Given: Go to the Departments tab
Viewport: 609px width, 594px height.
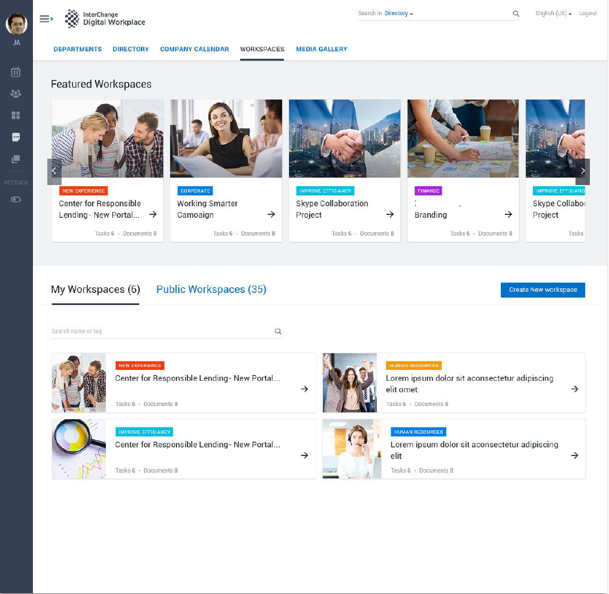Looking at the screenshot, I should click(78, 49).
